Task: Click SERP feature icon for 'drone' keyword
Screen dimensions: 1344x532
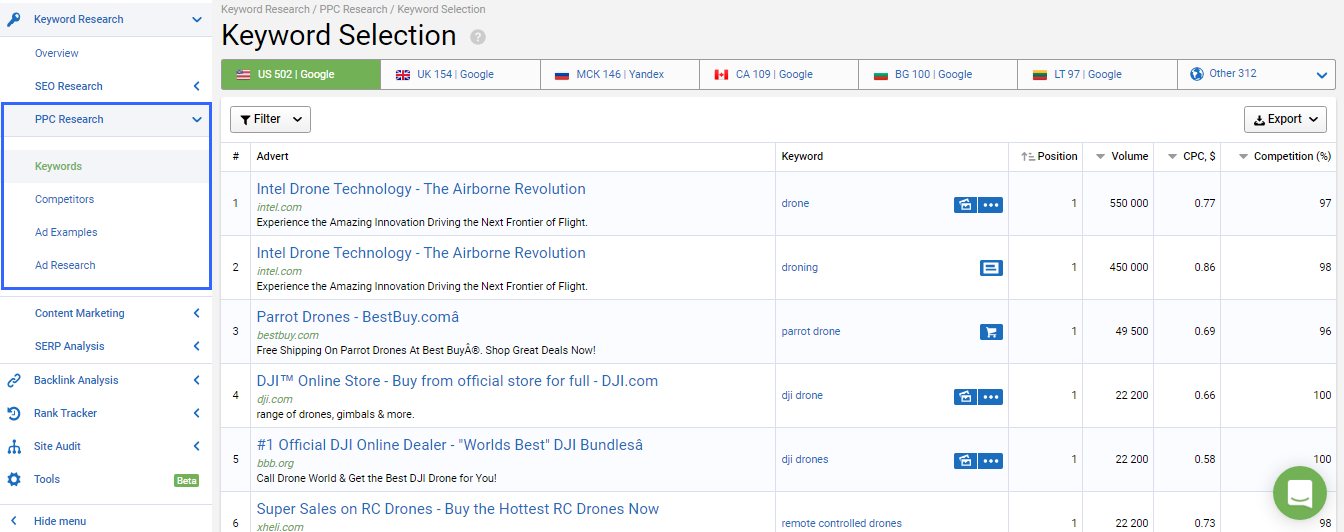Action: pyautogui.click(x=965, y=204)
